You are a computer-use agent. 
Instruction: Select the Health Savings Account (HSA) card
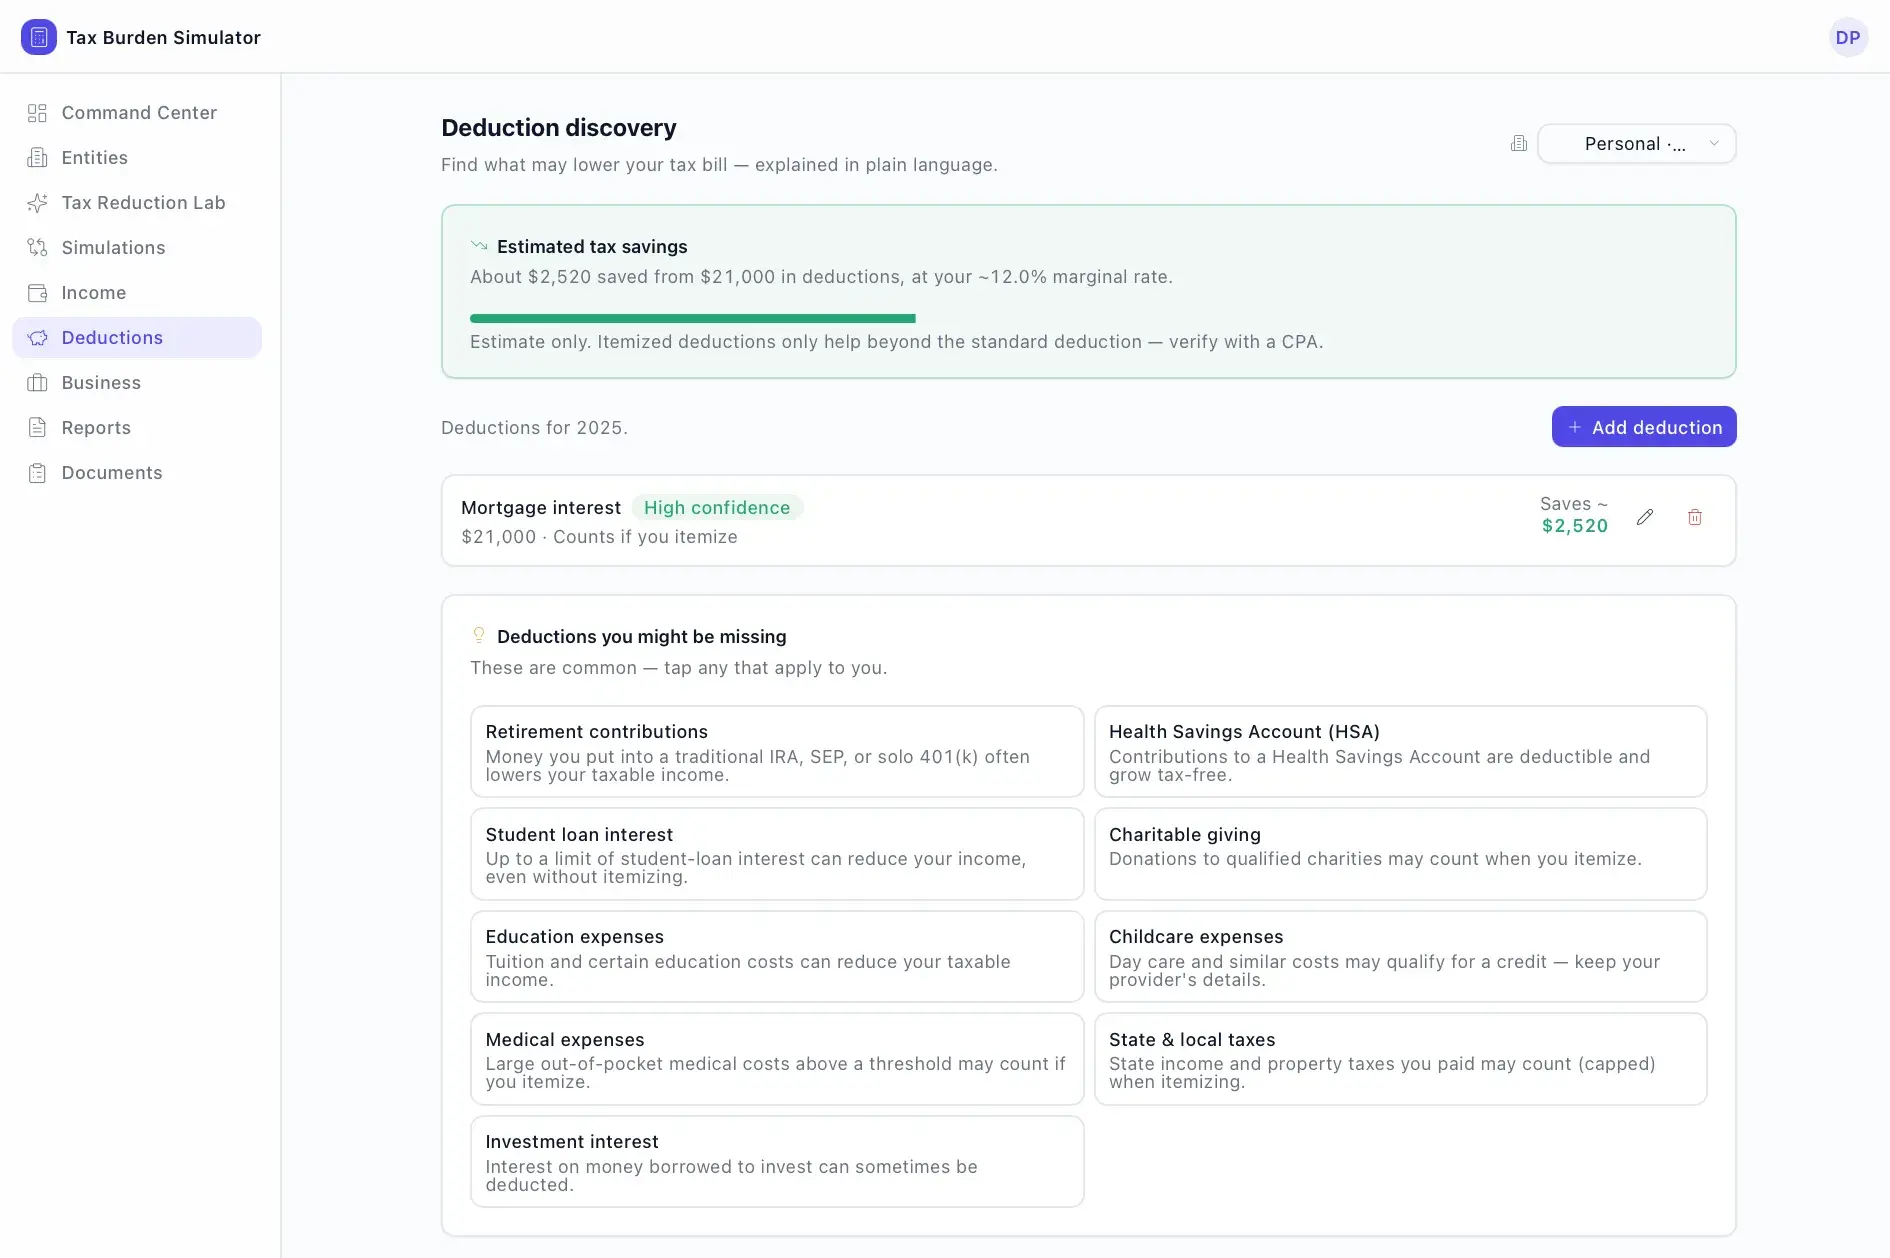click(x=1400, y=752)
